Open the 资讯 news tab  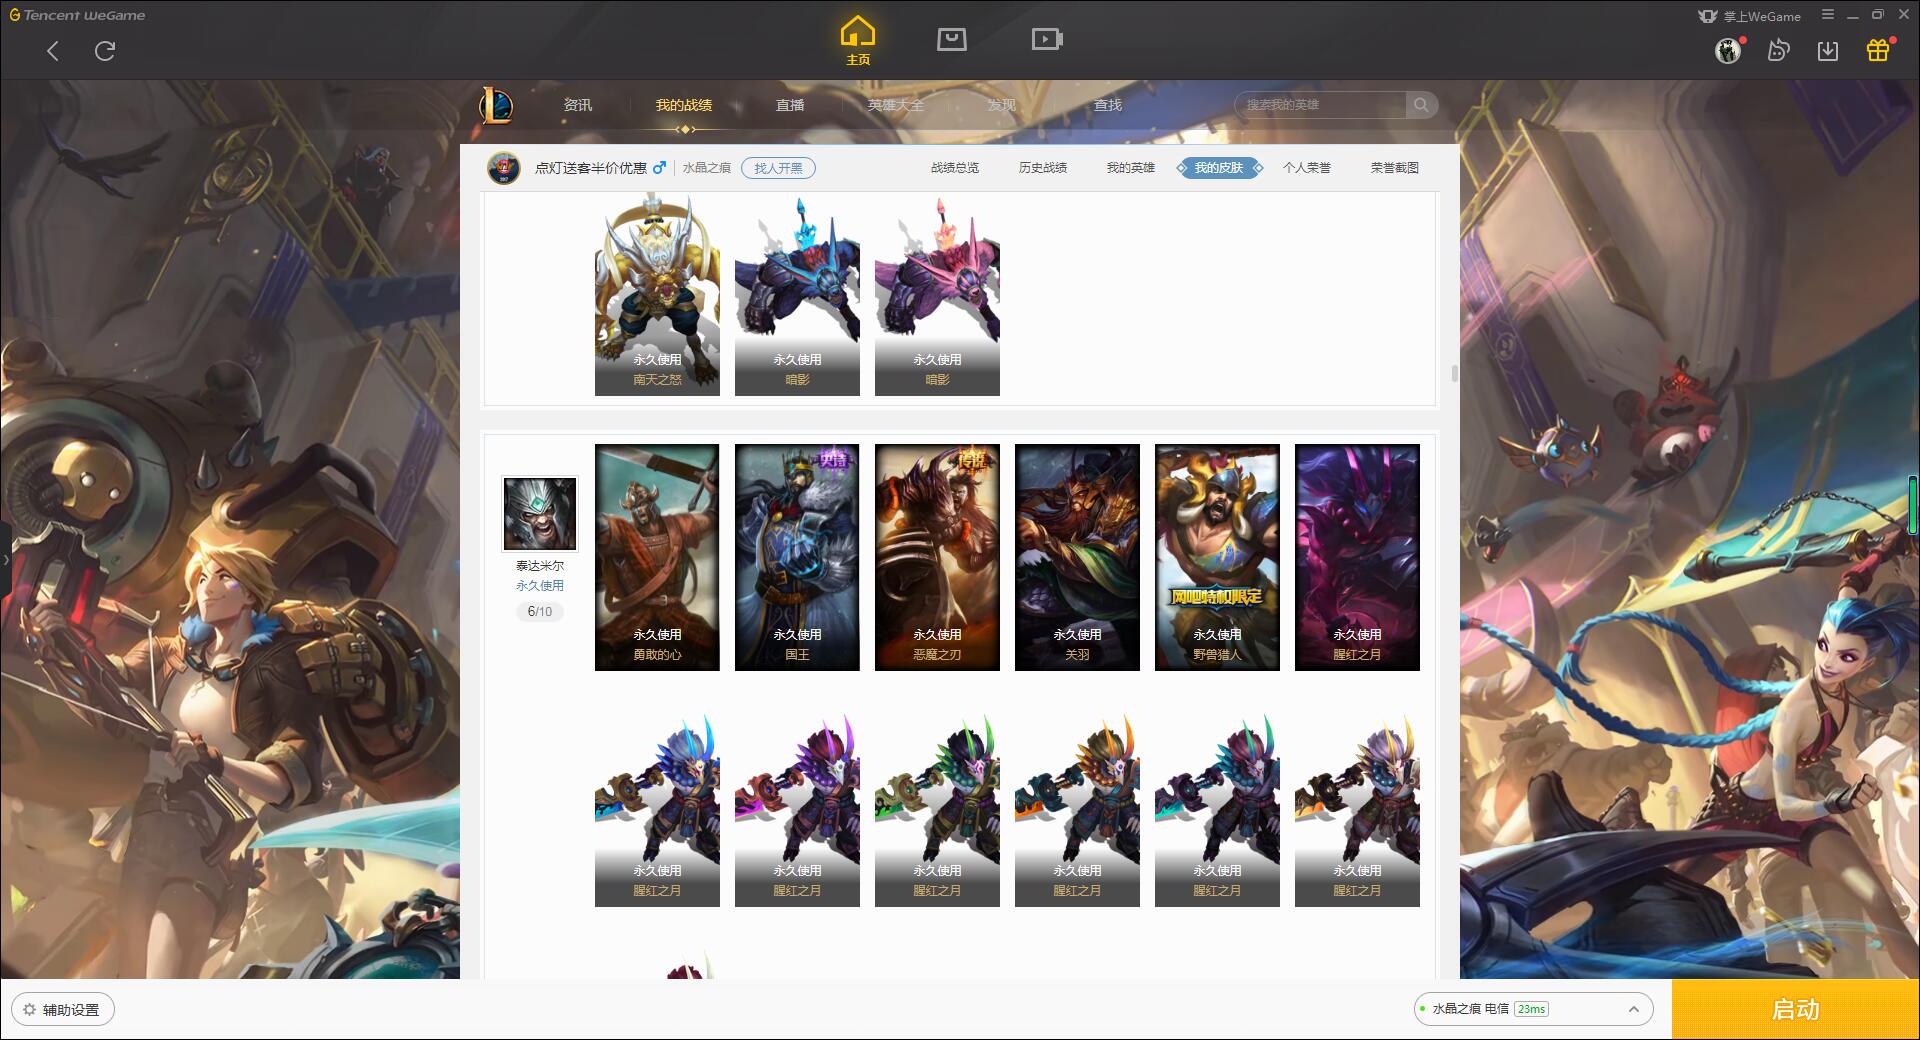[578, 105]
